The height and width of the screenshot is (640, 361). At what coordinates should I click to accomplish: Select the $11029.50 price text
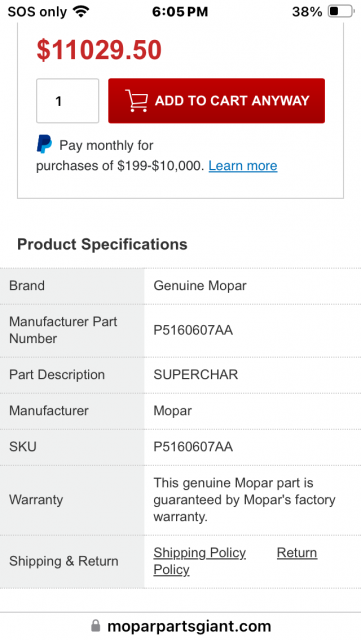click(99, 50)
